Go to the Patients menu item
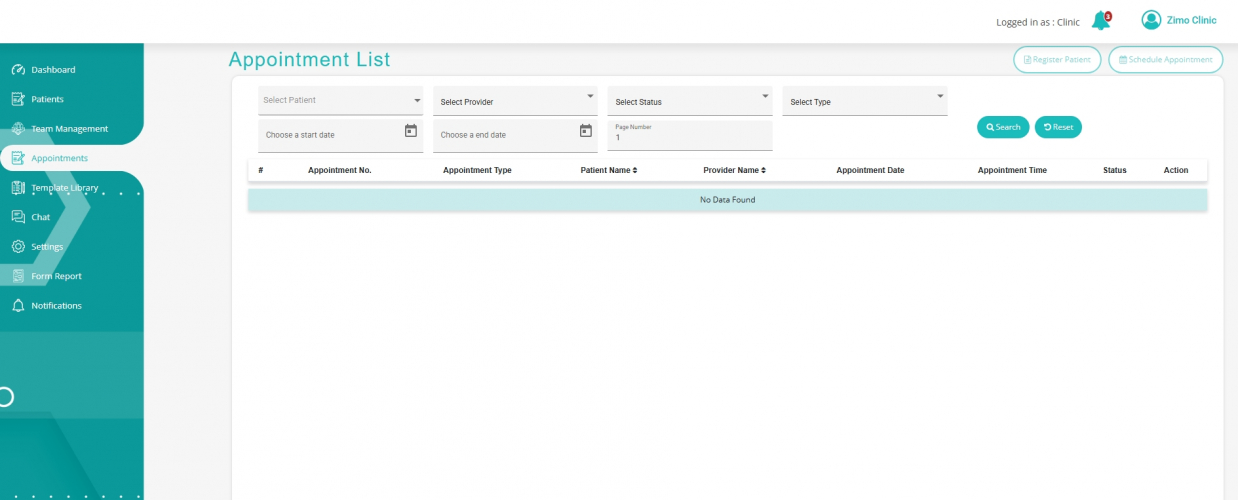Image resolution: width=1238 pixels, height=500 pixels. click(x=47, y=99)
